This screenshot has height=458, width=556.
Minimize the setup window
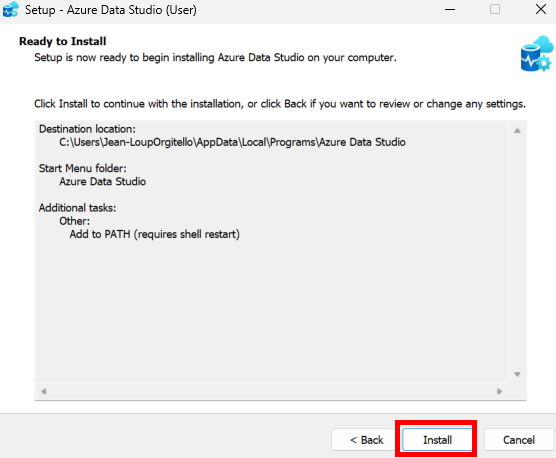pos(450,10)
